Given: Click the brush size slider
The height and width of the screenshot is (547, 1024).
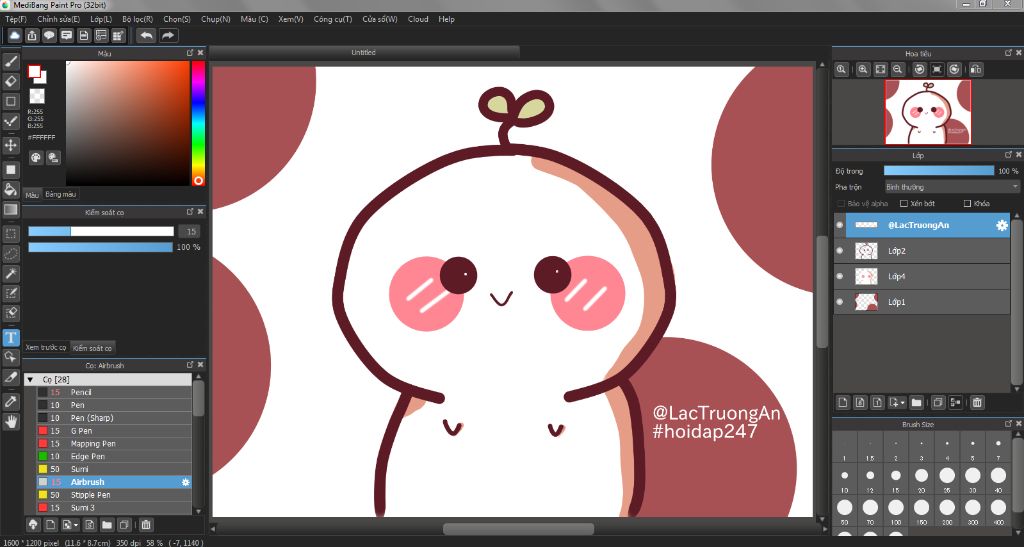Looking at the screenshot, I should click(101, 231).
